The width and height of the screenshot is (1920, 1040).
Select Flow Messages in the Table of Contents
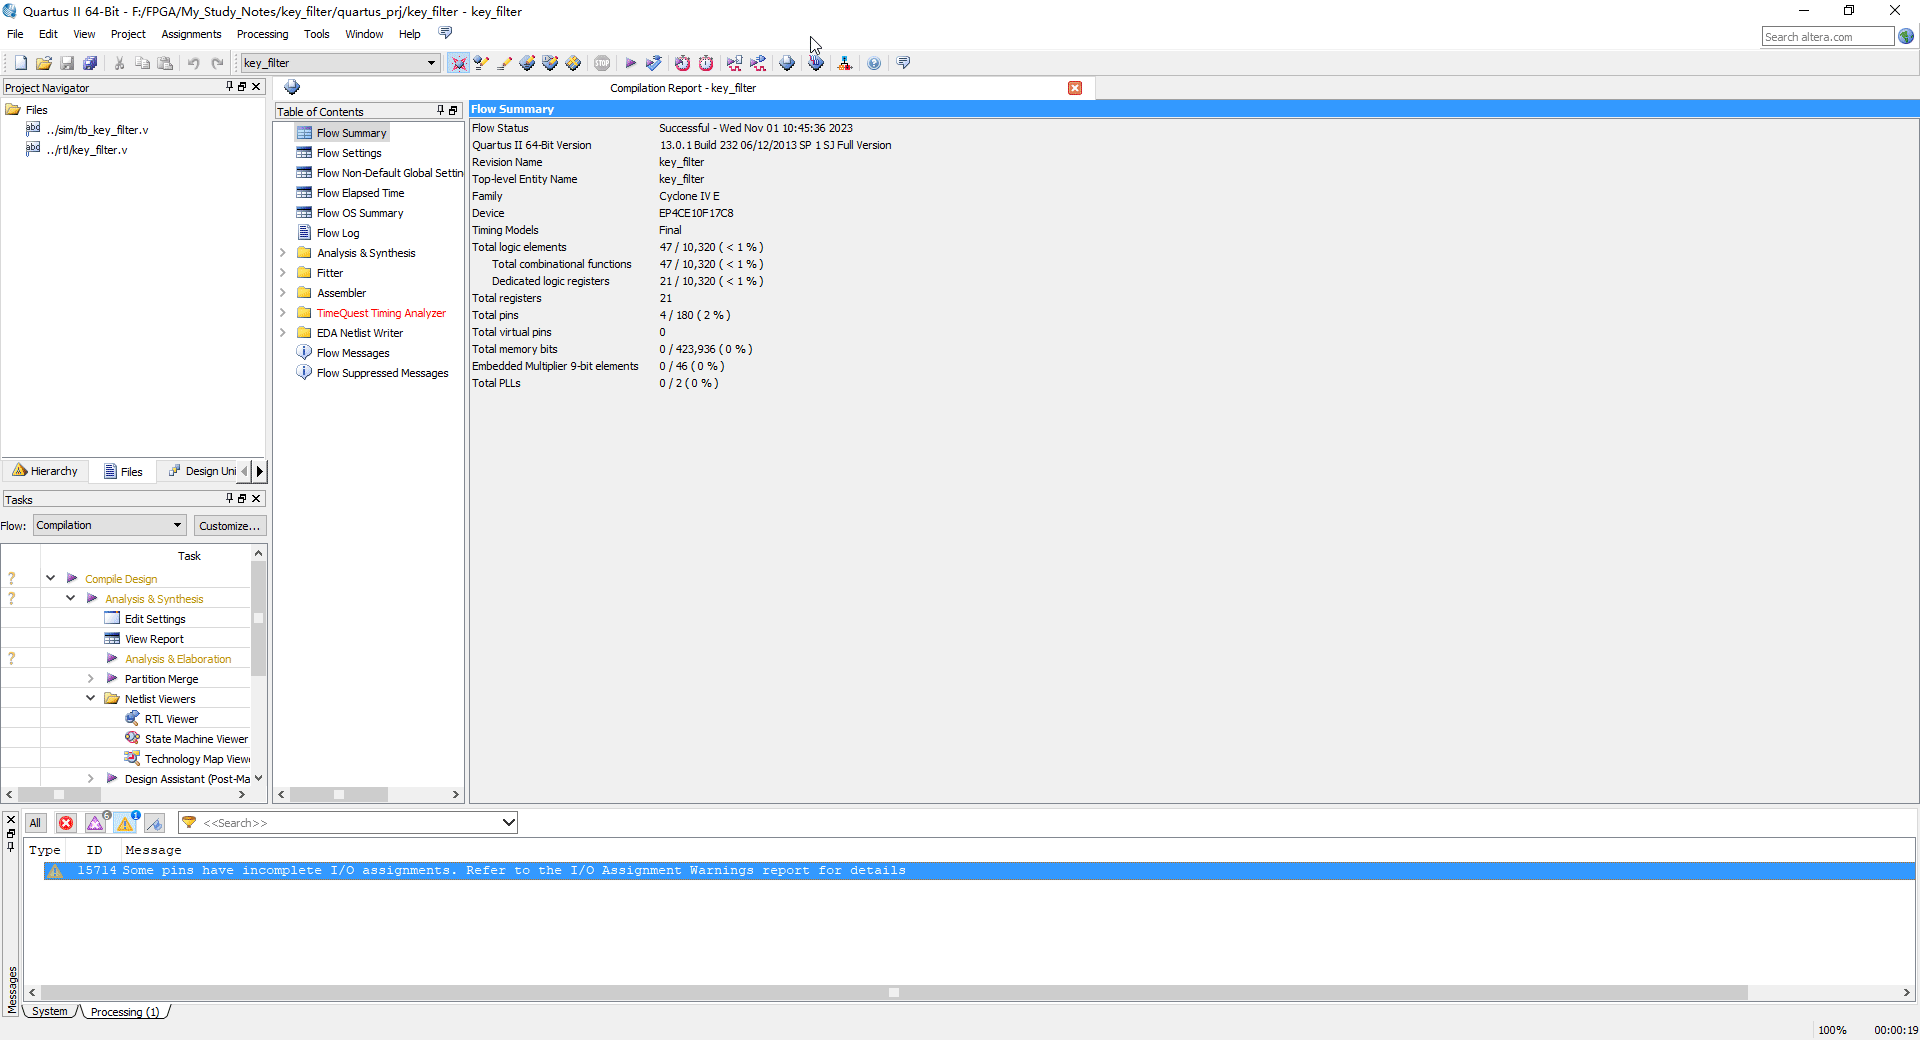tap(353, 353)
